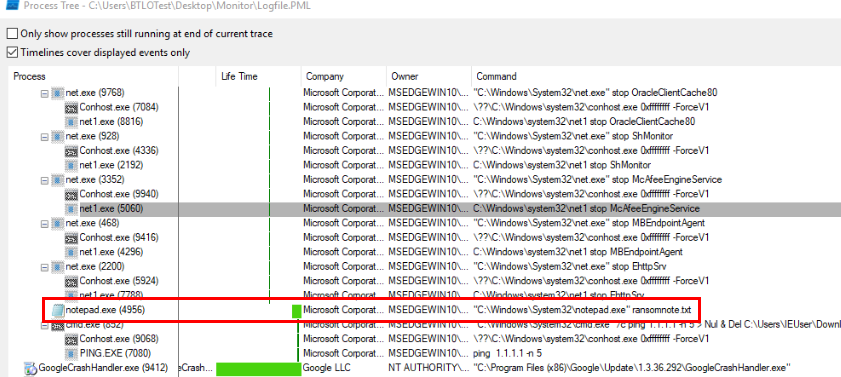This screenshot has height=377, width=841.
Task: Click the Conhost.exe (7084) console icon
Action: [x=71, y=107]
